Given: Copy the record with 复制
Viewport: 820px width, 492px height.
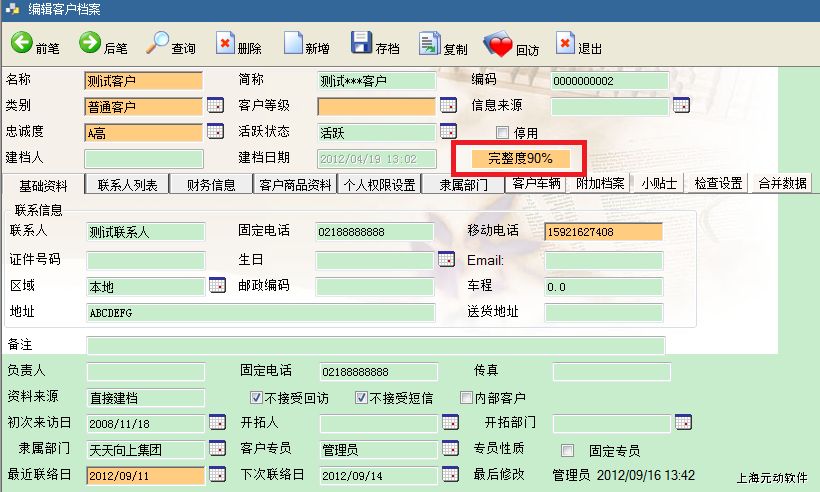Looking at the screenshot, I should (443, 44).
